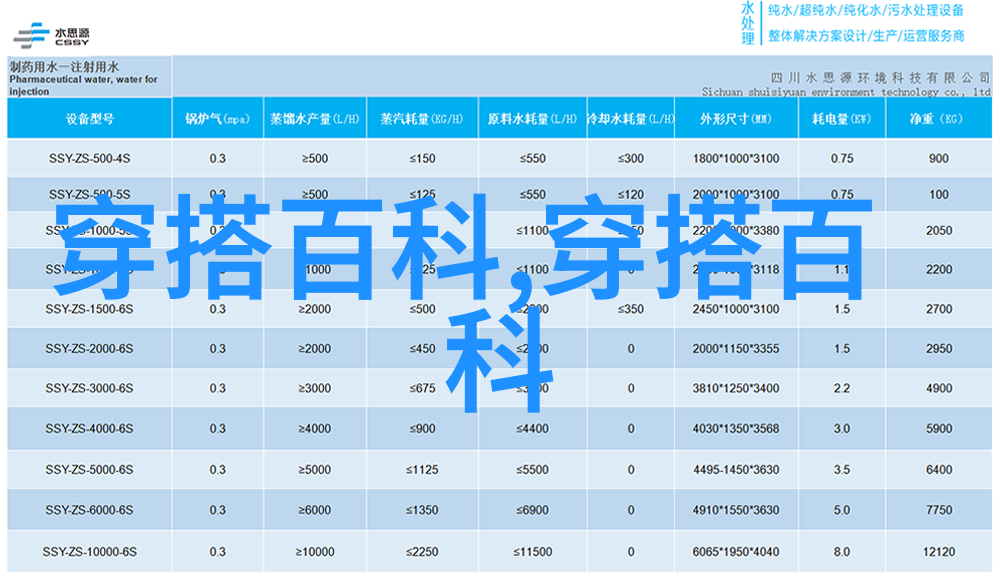
Task: Click the 纯水/超纯水/纯化水/污水处理设备 line
Action: [865, 10]
